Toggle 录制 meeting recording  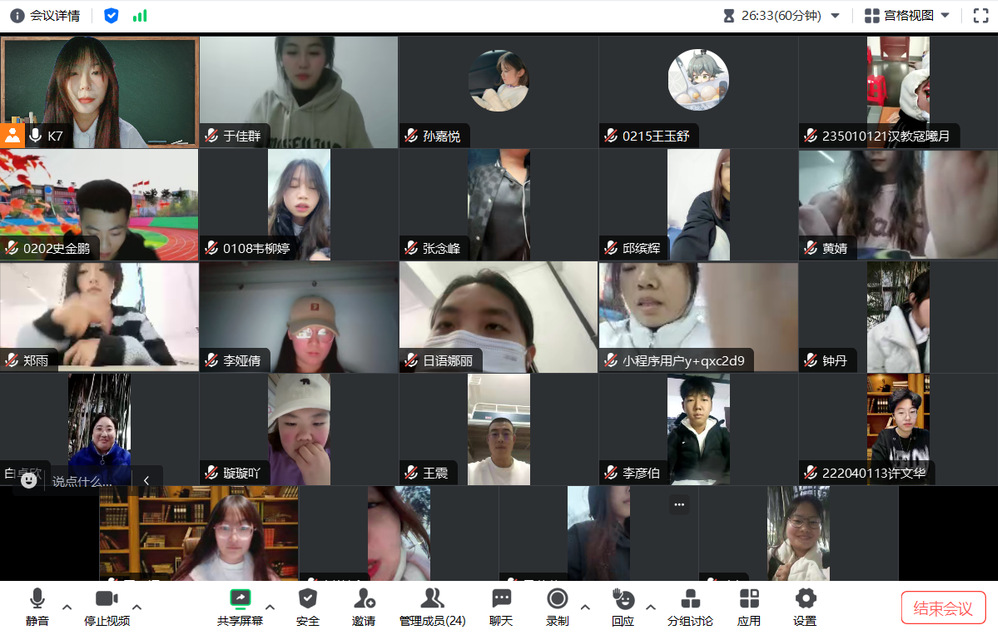pyautogui.click(x=557, y=607)
